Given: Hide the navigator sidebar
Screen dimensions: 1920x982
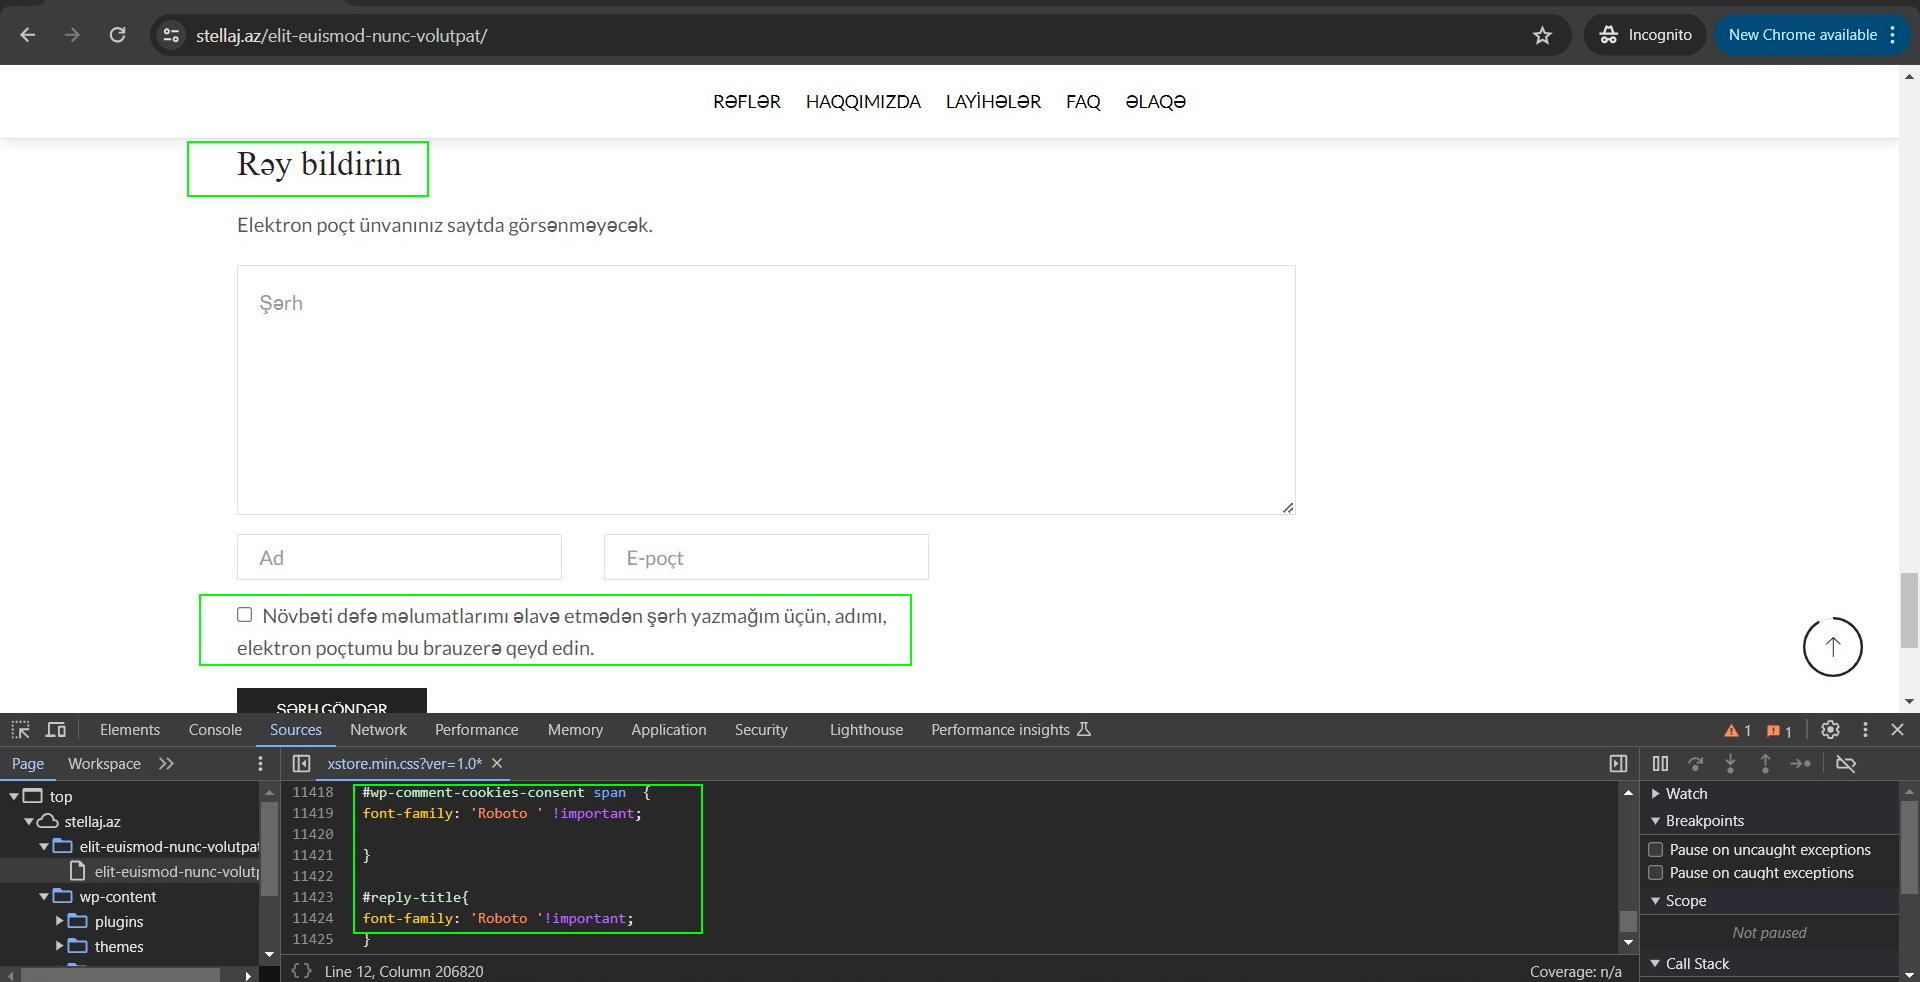Looking at the screenshot, I should point(301,764).
